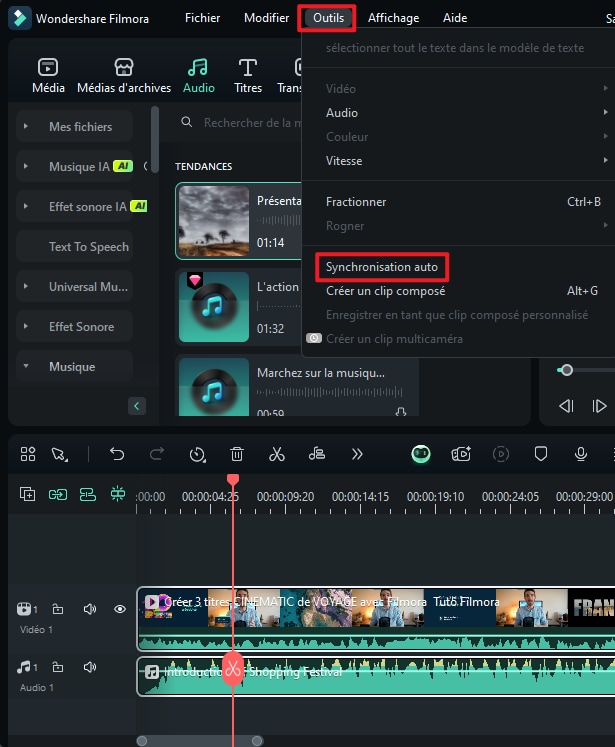
Task: Select the Audio tab icon
Action: [x=198, y=67]
